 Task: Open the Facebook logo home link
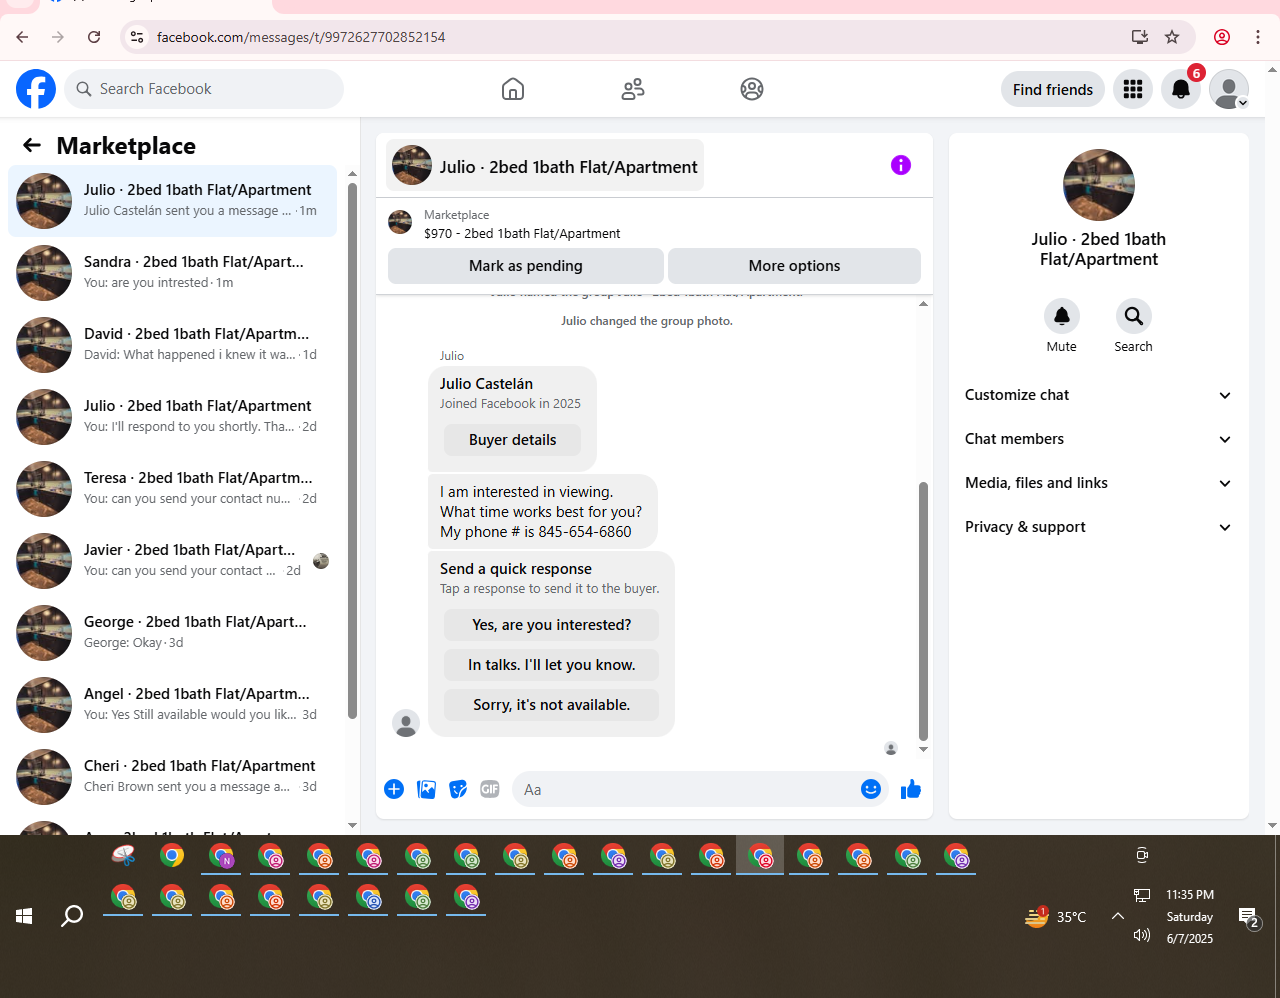point(36,89)
